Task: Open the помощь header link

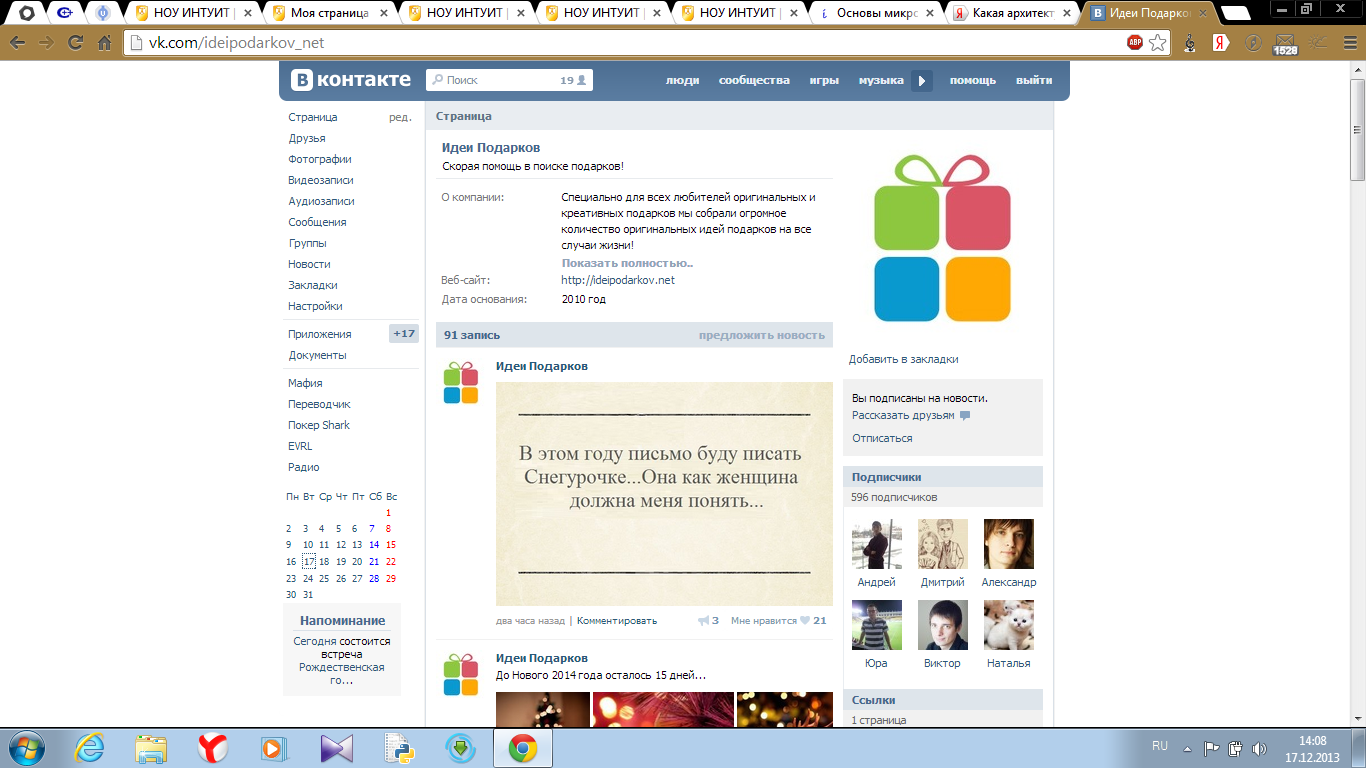Action: coord(973,81)
